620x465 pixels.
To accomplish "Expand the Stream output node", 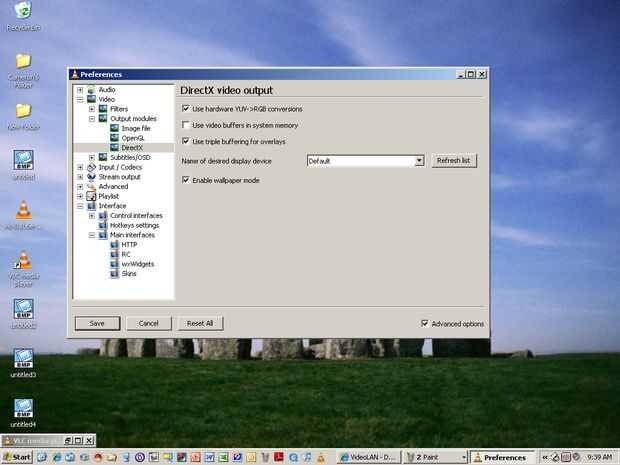I will coord(80,177).
